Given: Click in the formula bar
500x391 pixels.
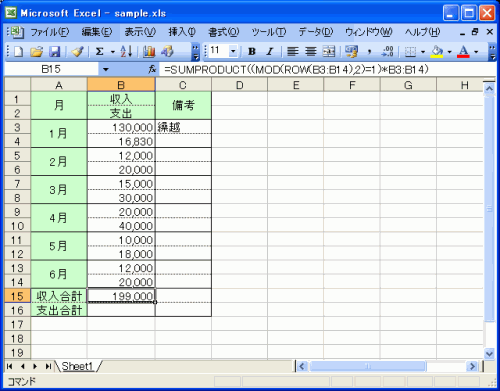Looking at the screenshot, I should pyautogui.click(x=327, y=69).
